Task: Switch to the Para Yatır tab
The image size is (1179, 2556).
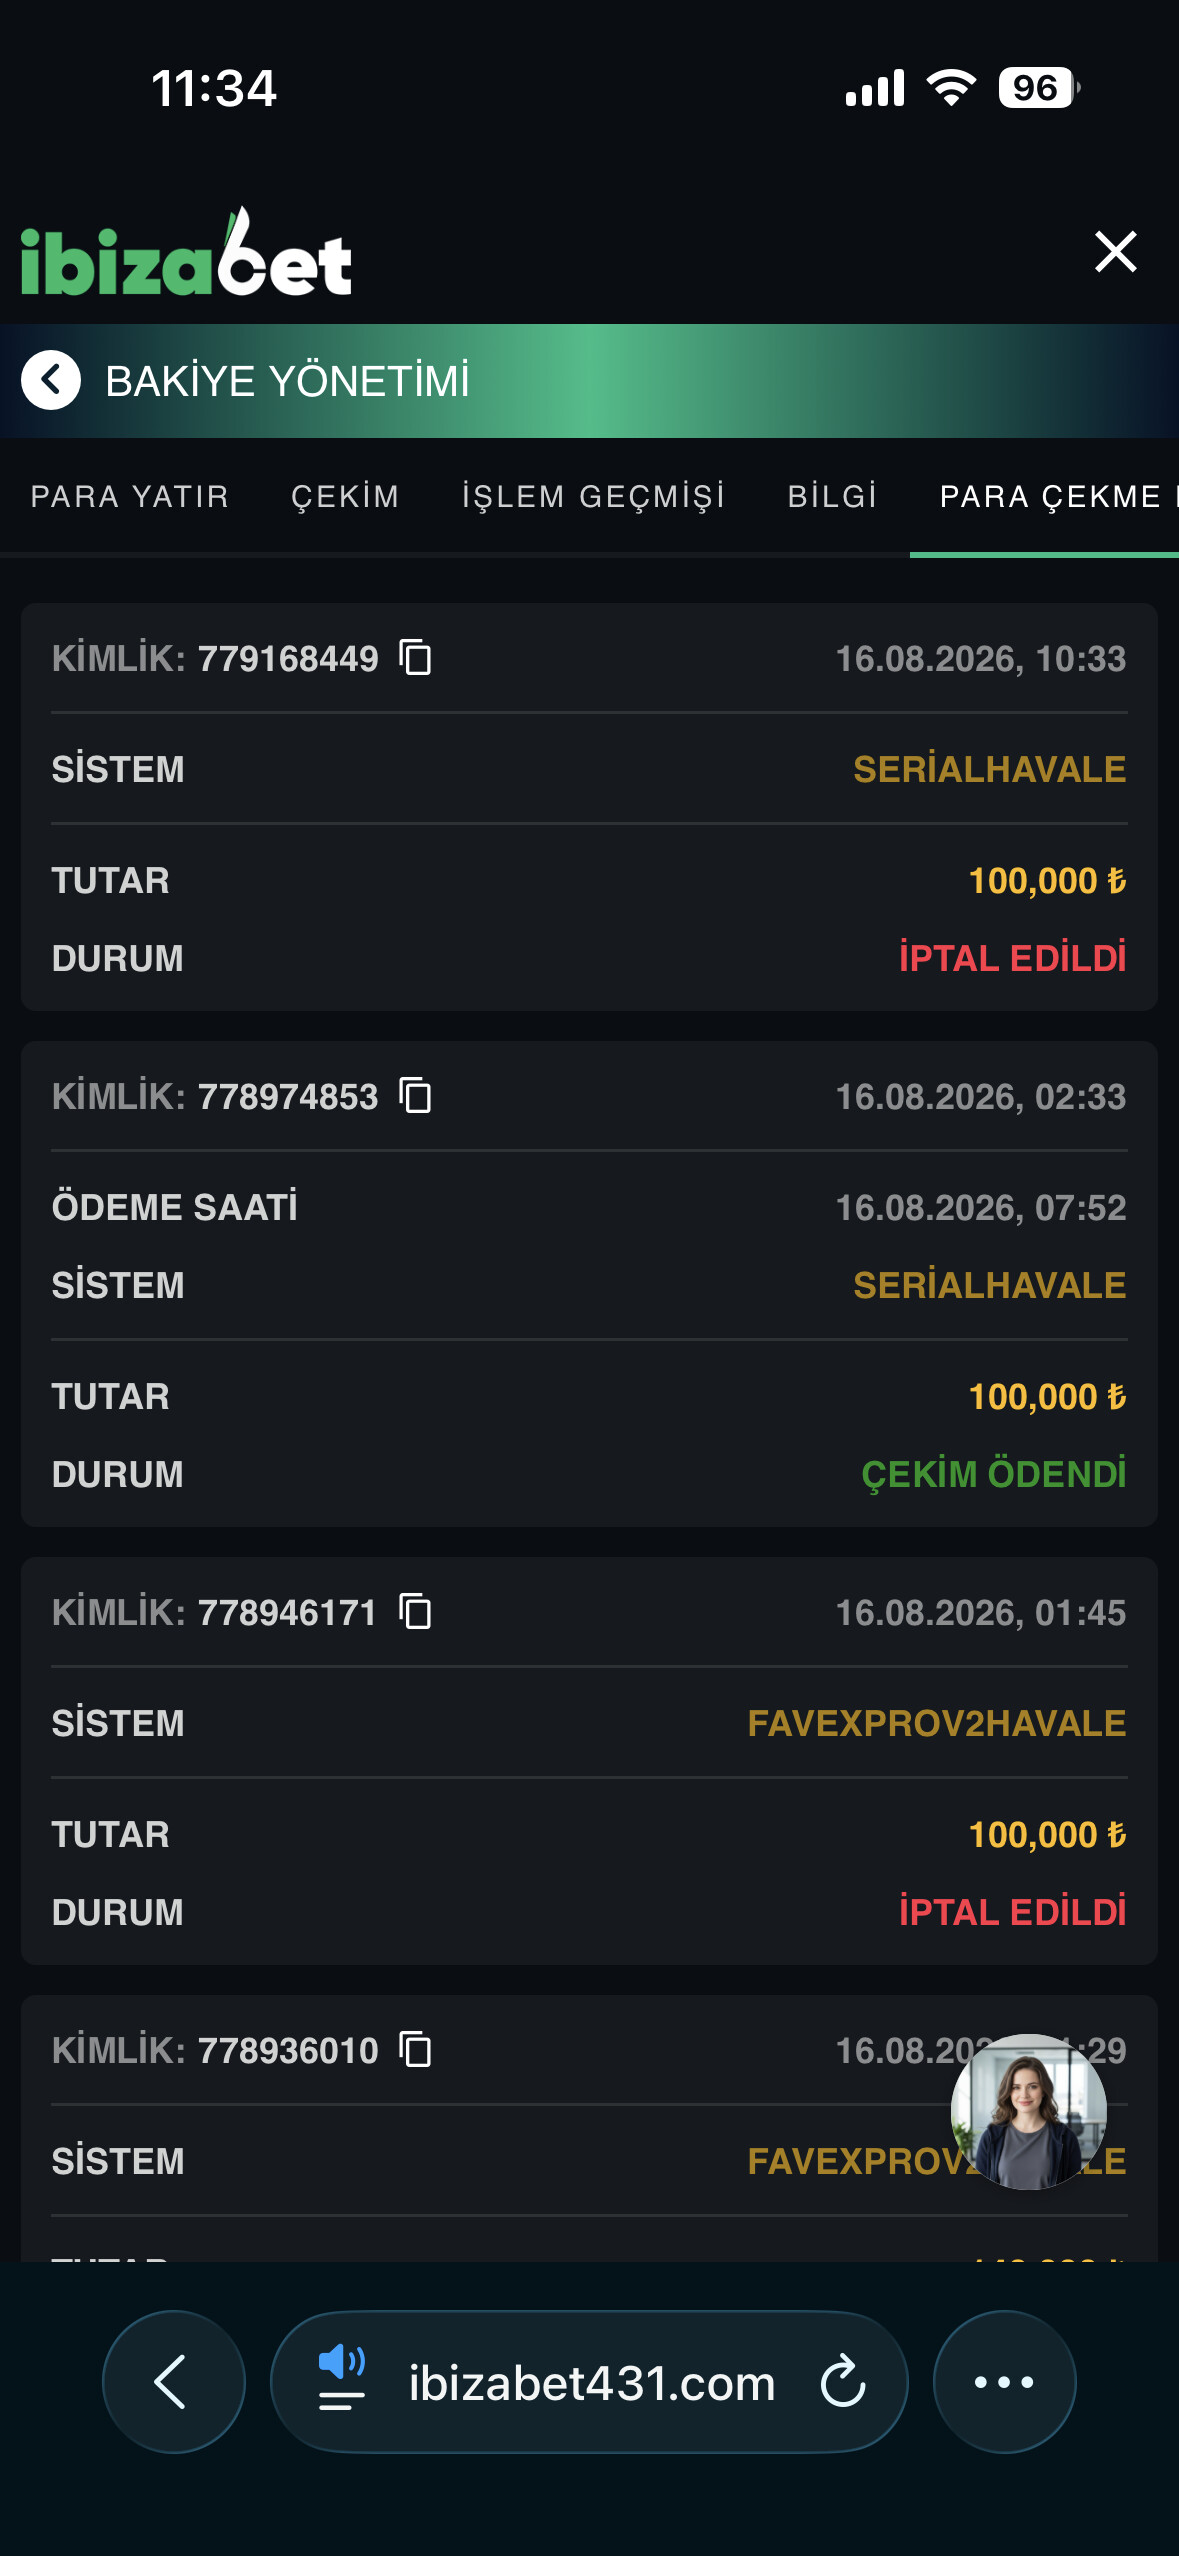Action: coord(130,497)
